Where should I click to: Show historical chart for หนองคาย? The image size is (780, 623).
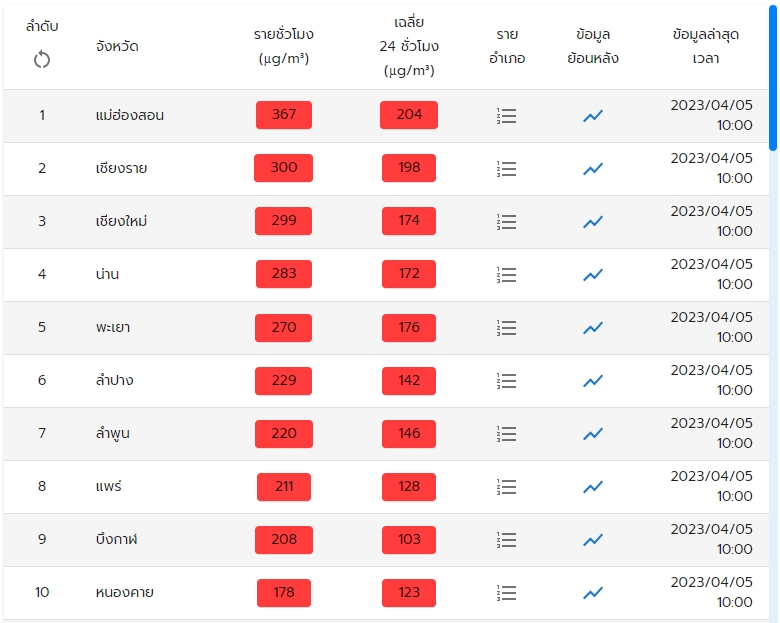(593, 593)
